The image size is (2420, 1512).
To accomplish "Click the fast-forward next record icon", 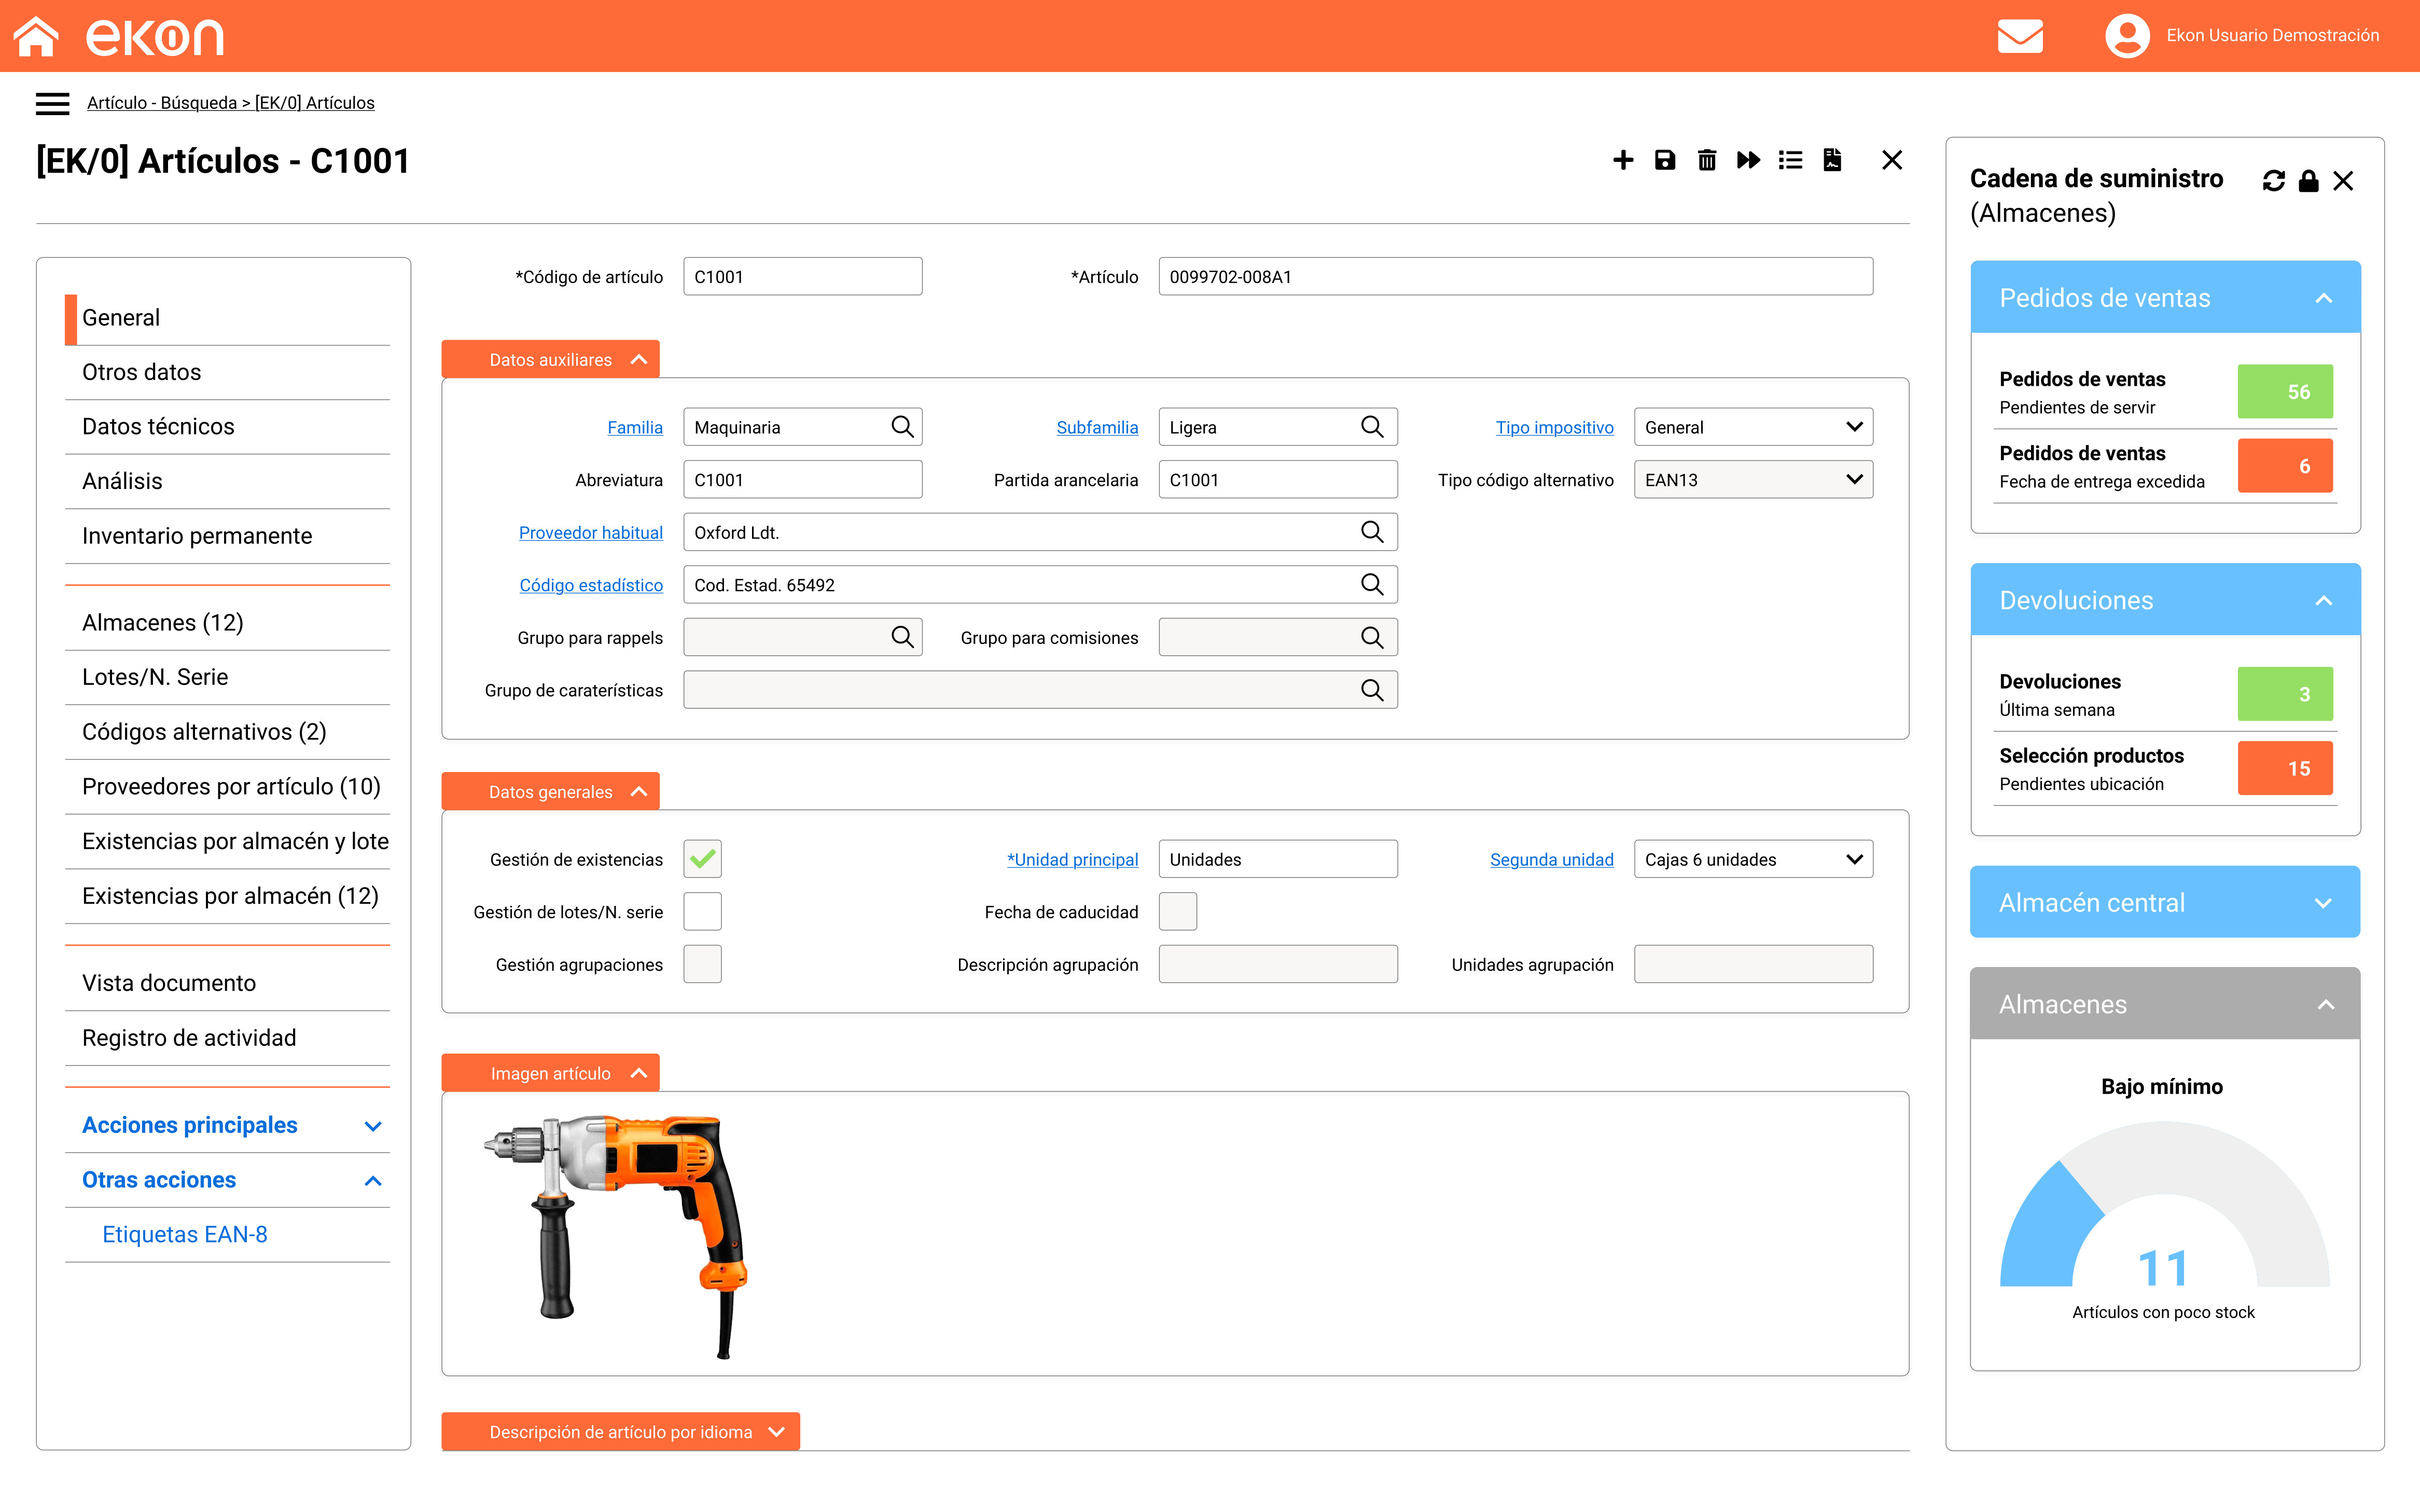I will pyautogui.click(x=1748, y=160).
